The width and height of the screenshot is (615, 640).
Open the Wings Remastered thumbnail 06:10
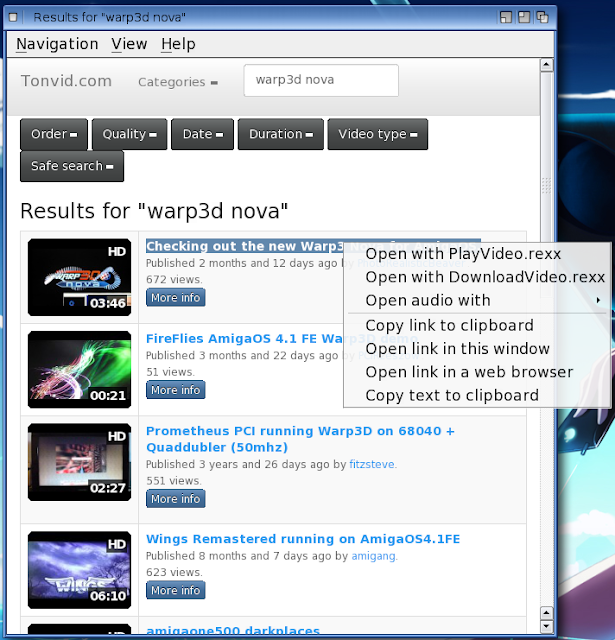80,570
